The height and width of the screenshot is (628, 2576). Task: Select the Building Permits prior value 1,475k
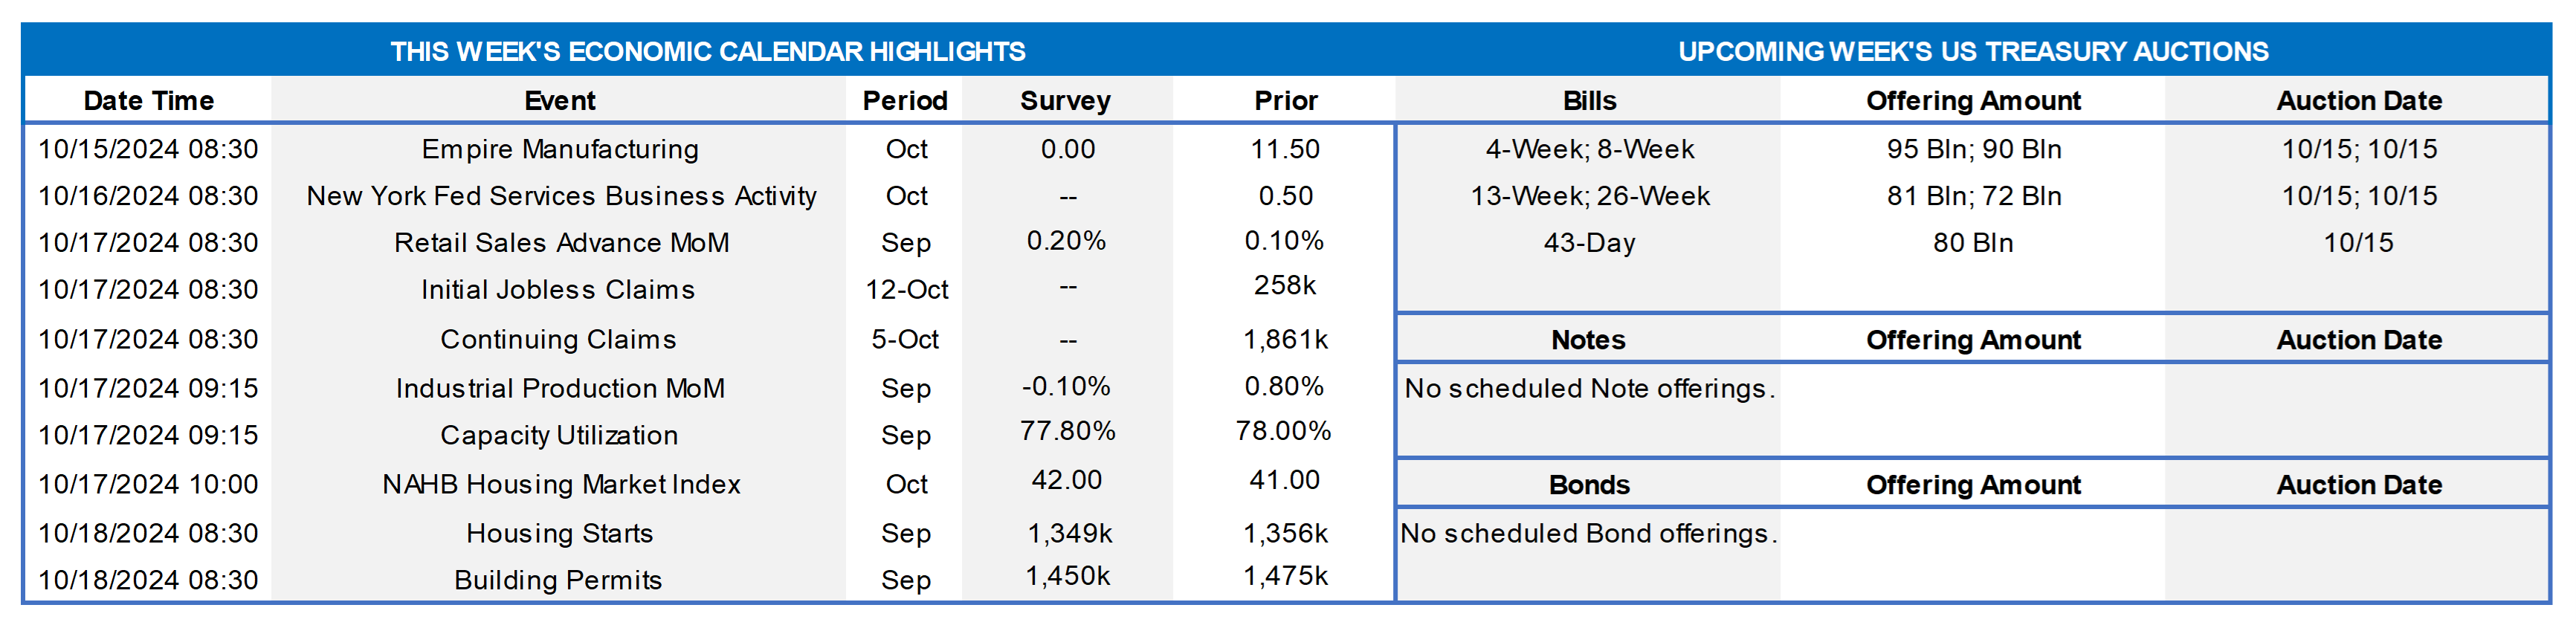coord(1285,576)
